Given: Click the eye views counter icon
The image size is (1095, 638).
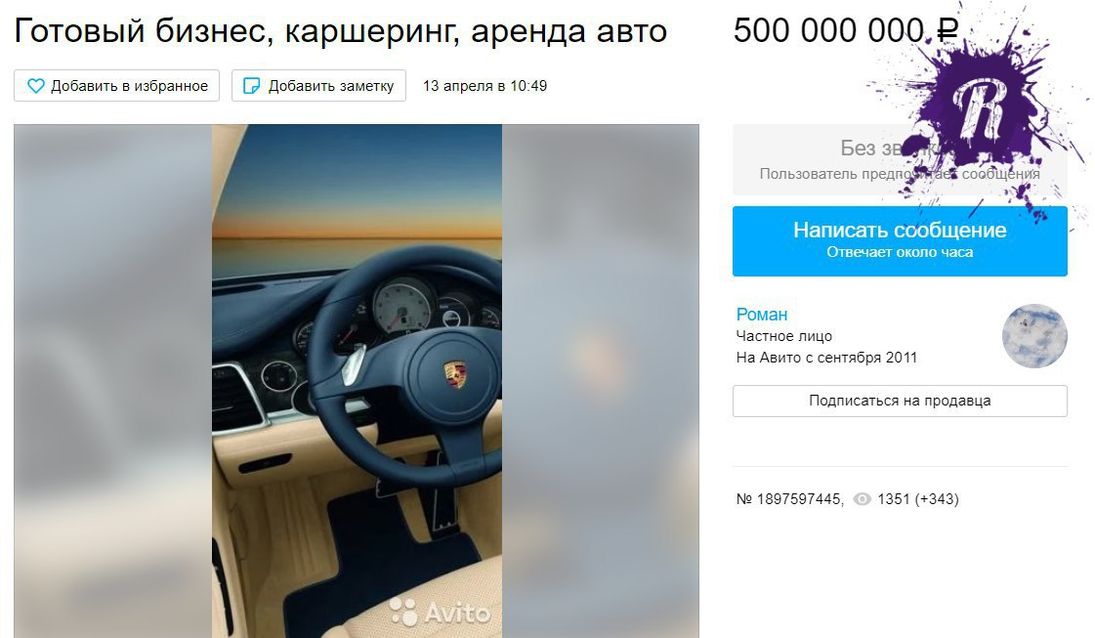Looking at the screenshot, I should 862,499.
